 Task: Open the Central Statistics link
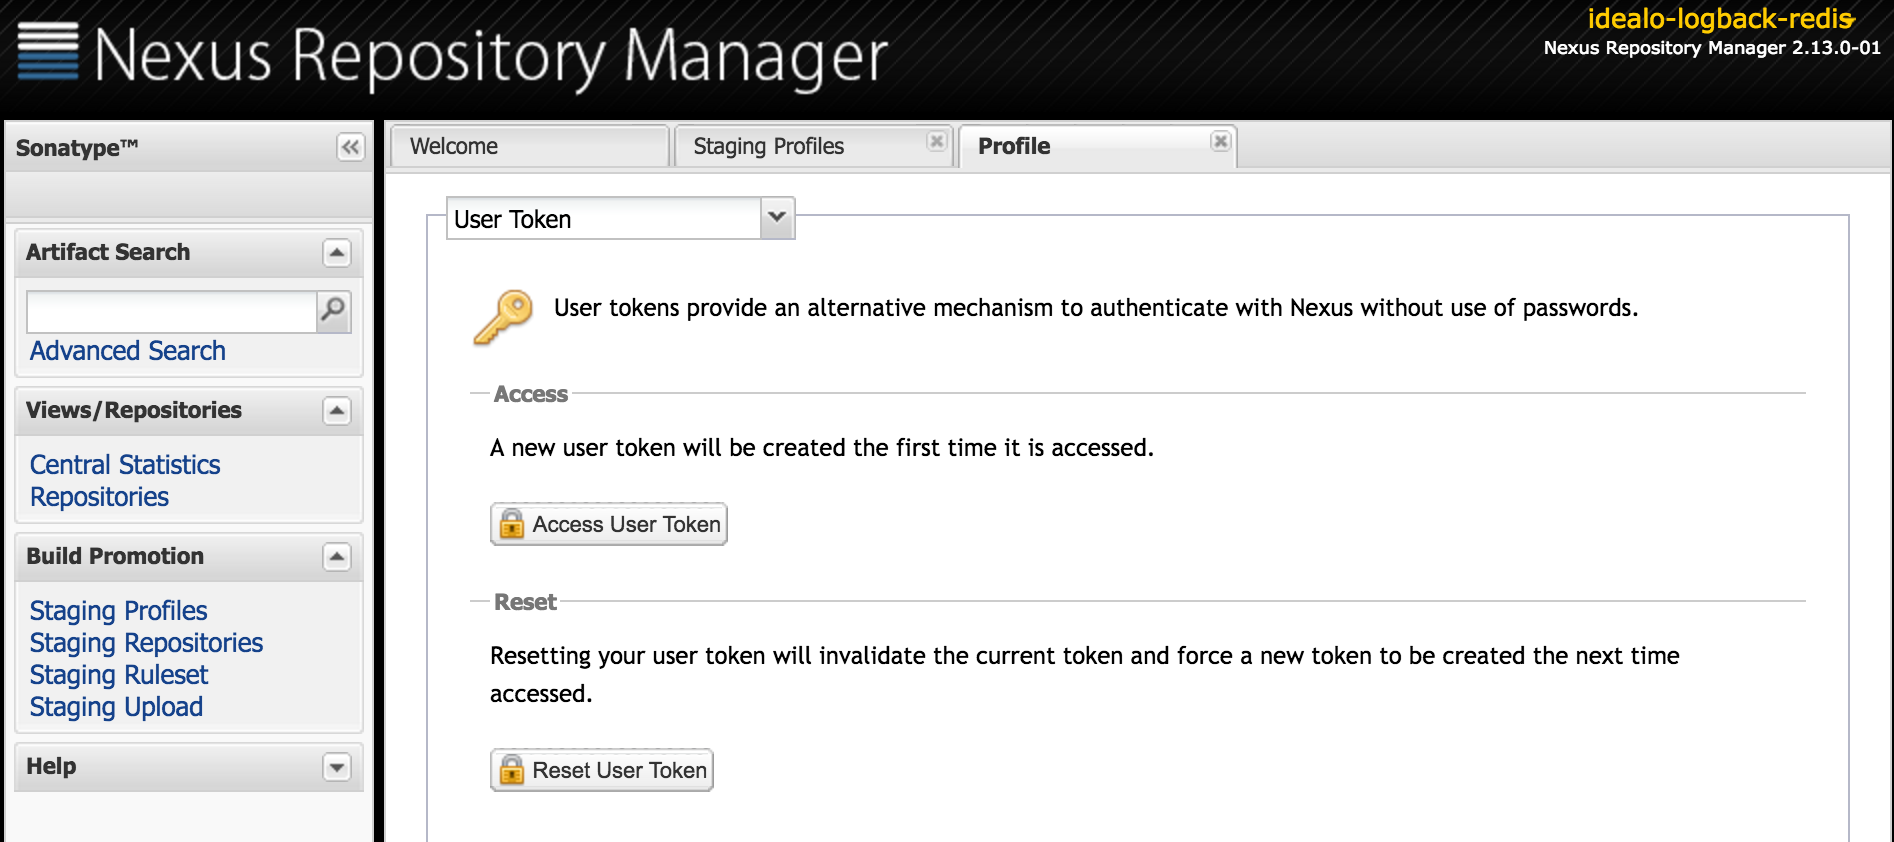(x=125, y=465)
